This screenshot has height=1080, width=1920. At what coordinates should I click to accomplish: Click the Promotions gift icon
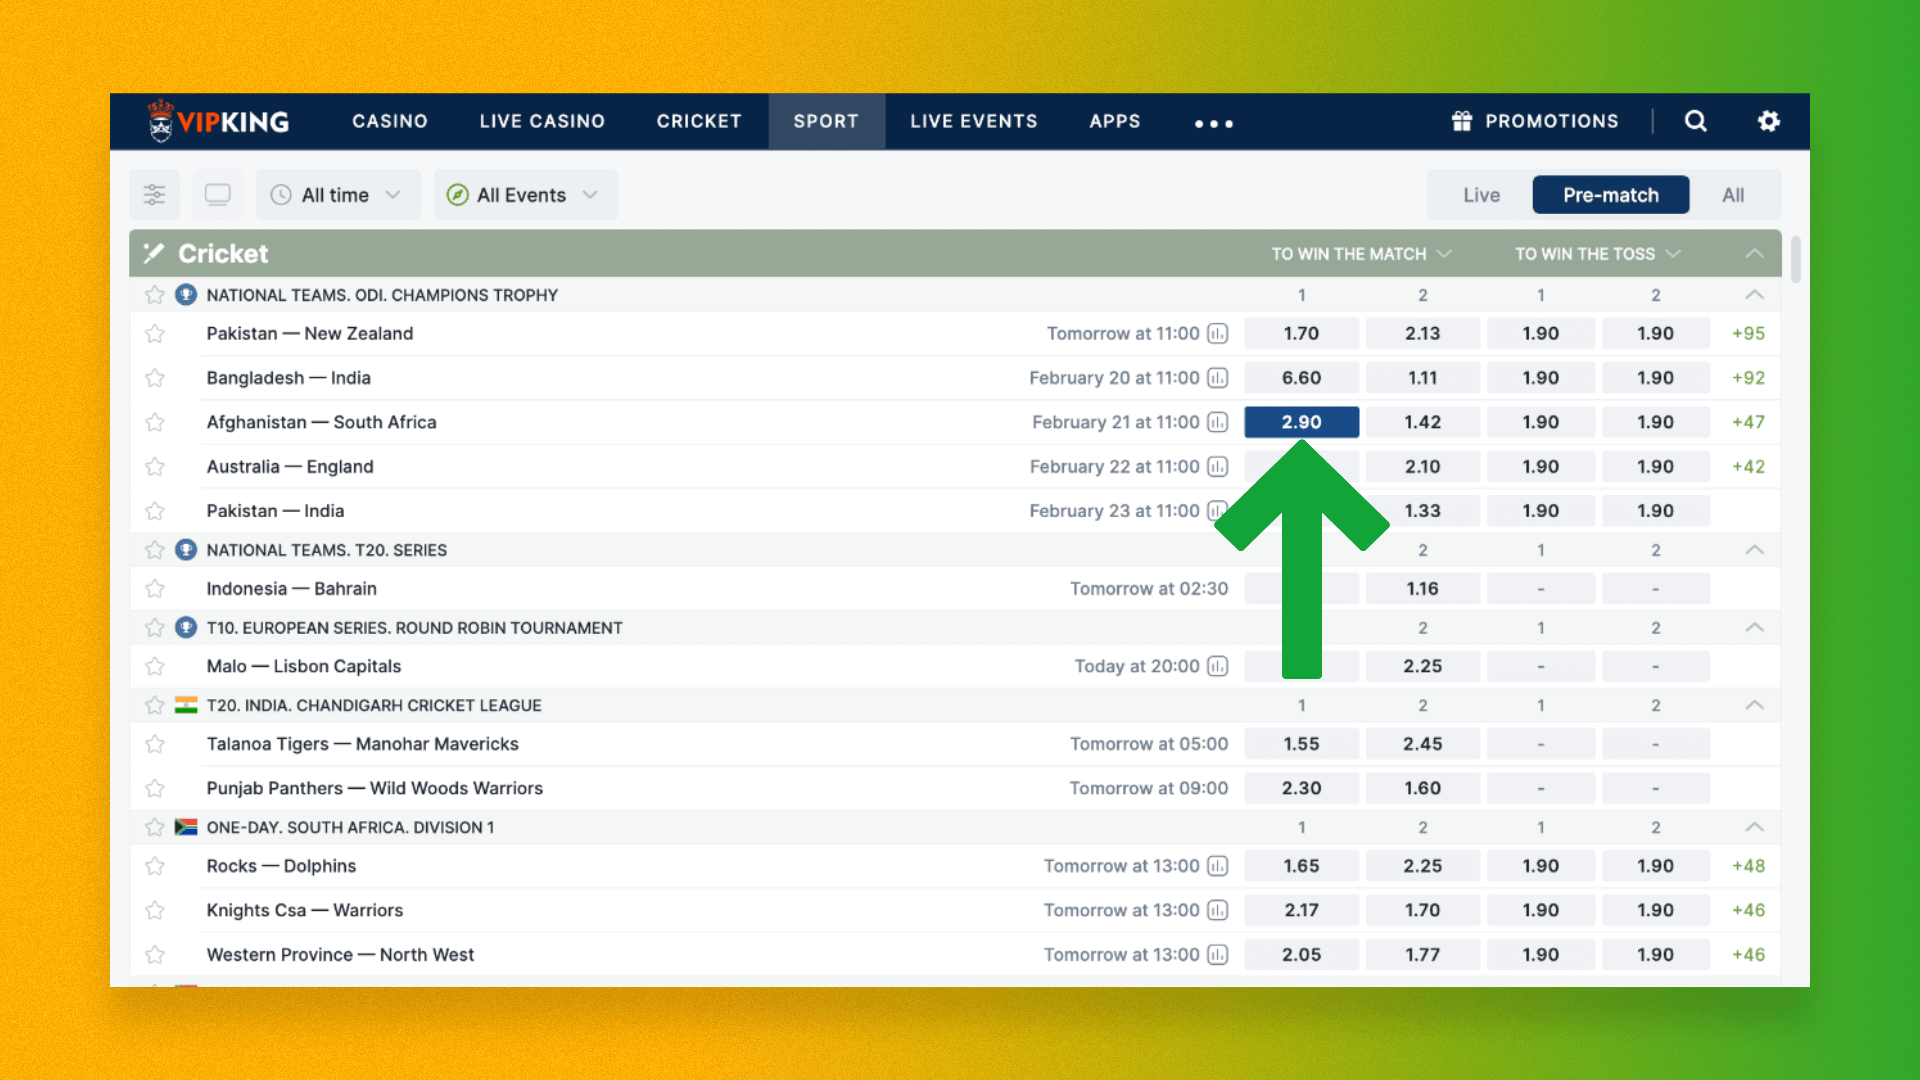pos(1462,121)
